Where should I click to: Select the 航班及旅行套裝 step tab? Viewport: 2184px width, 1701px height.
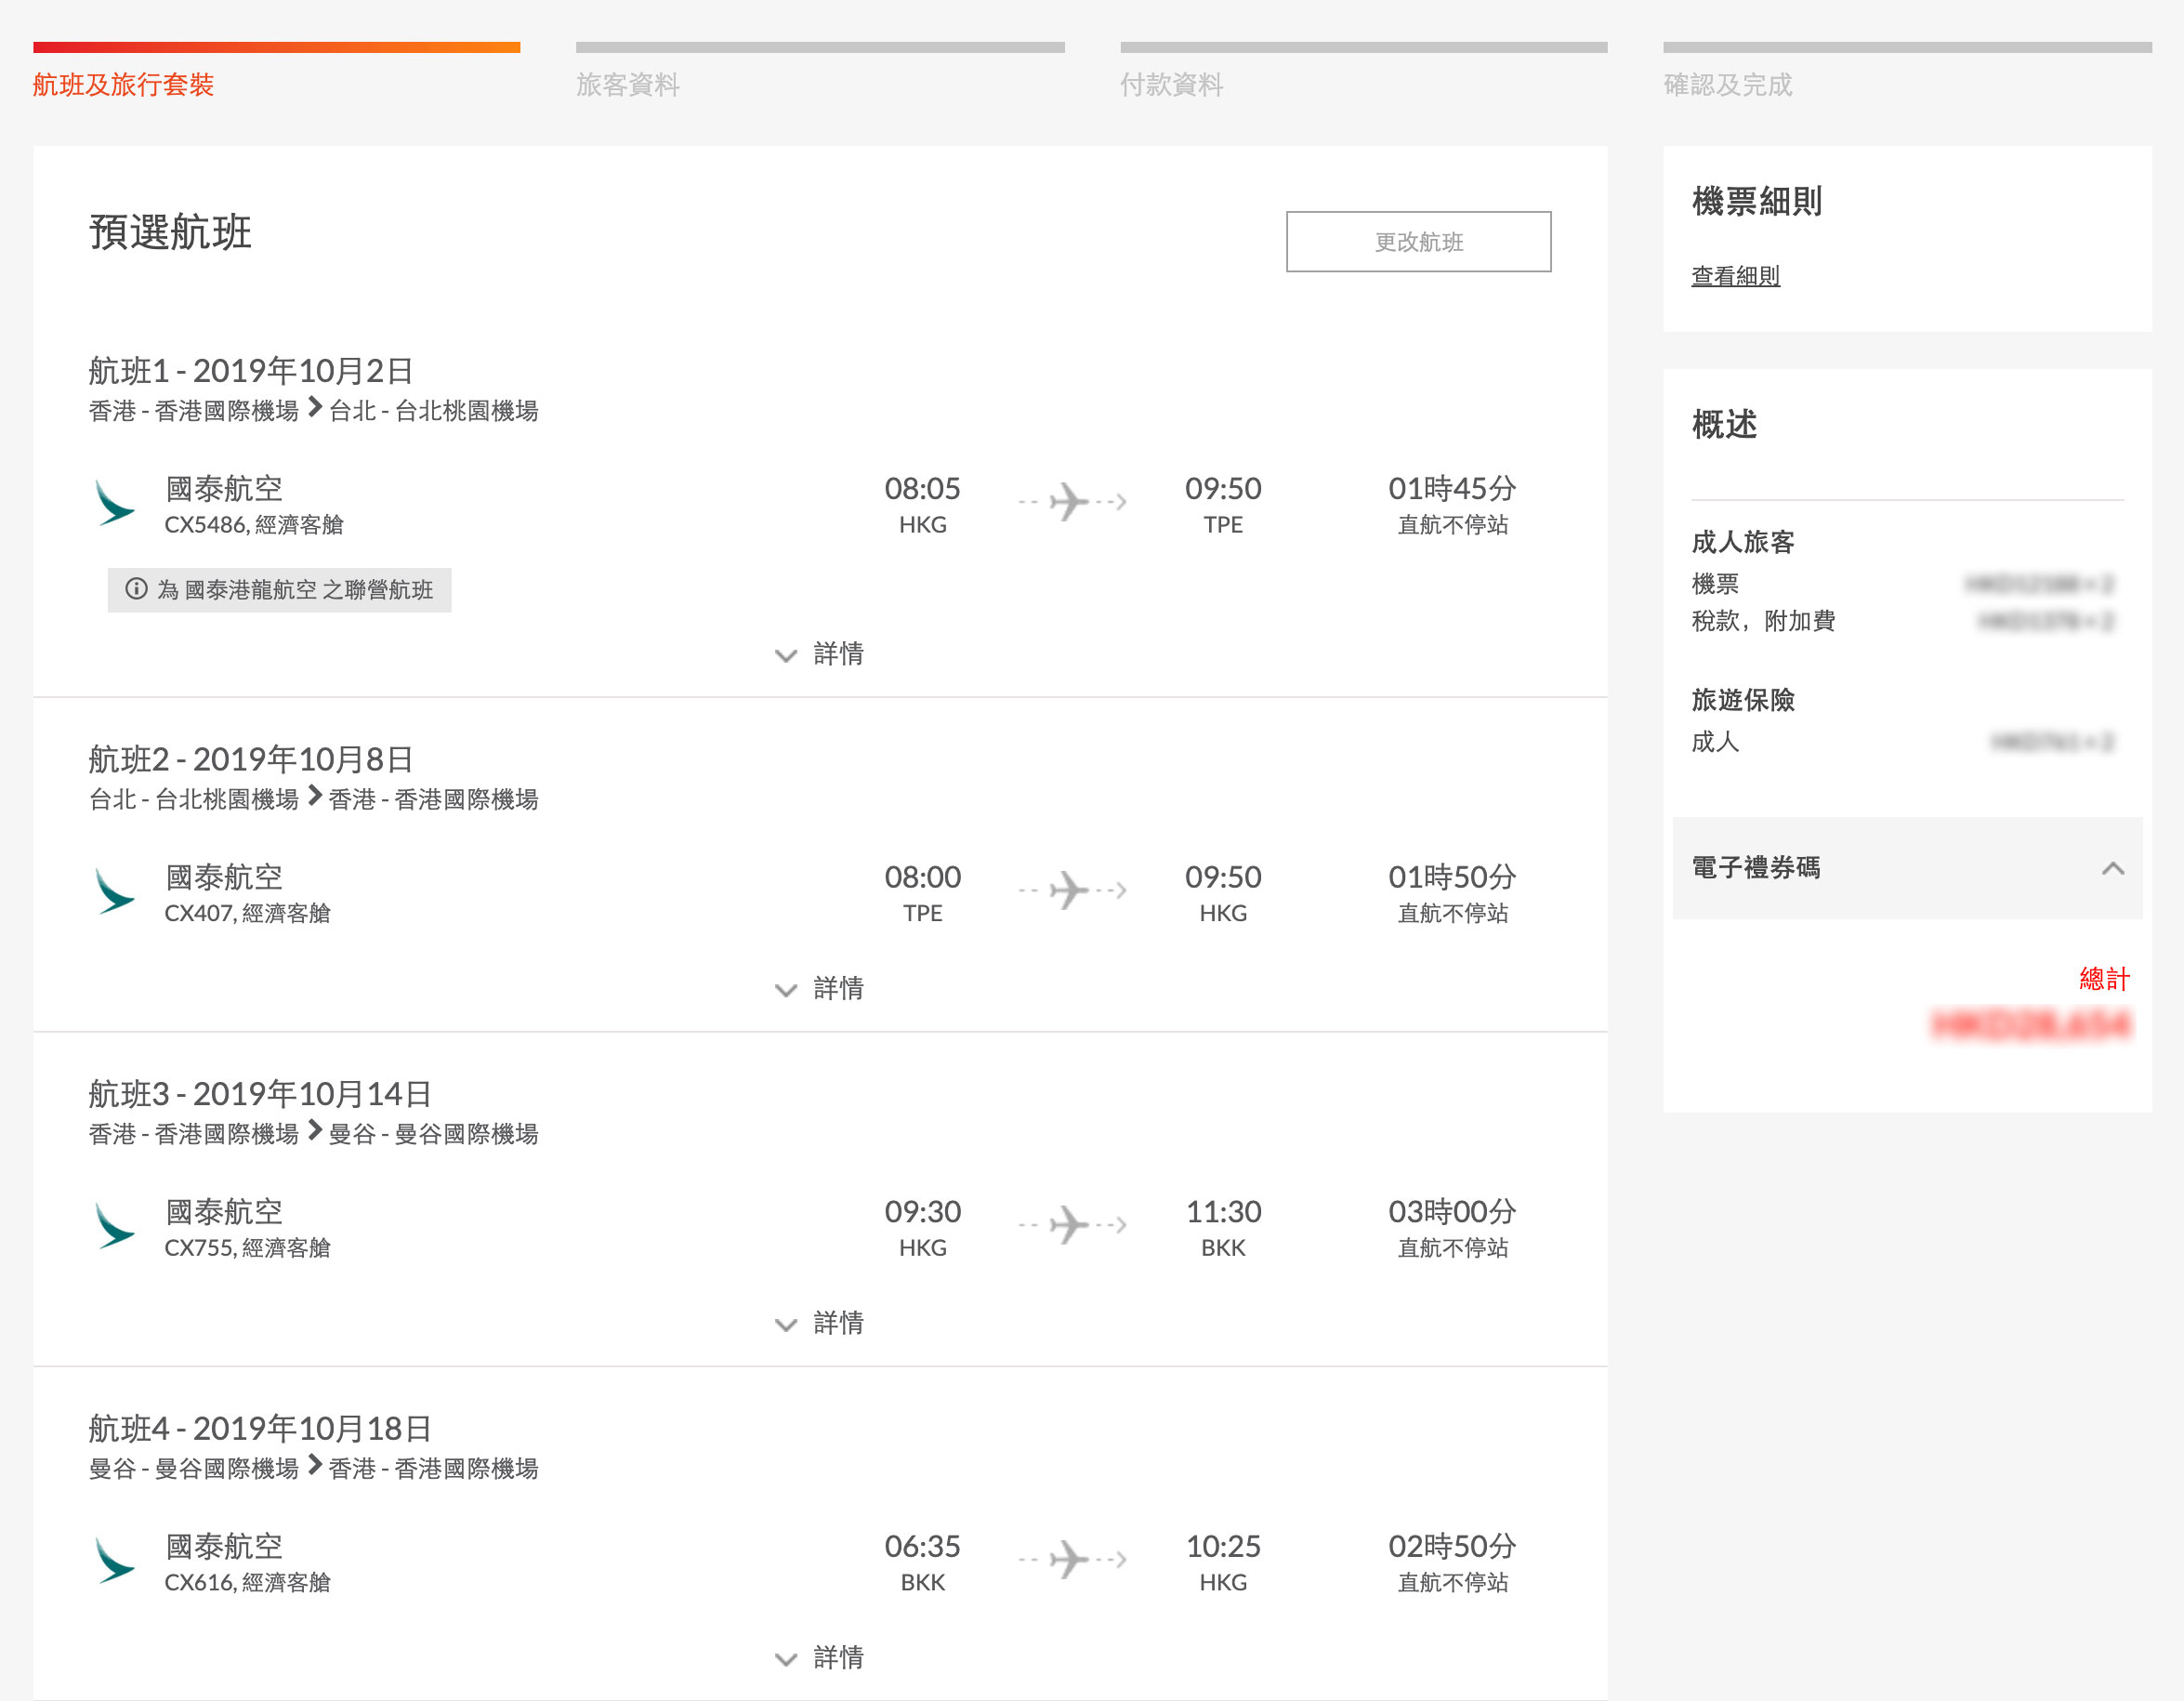click(x=124, y=85)
